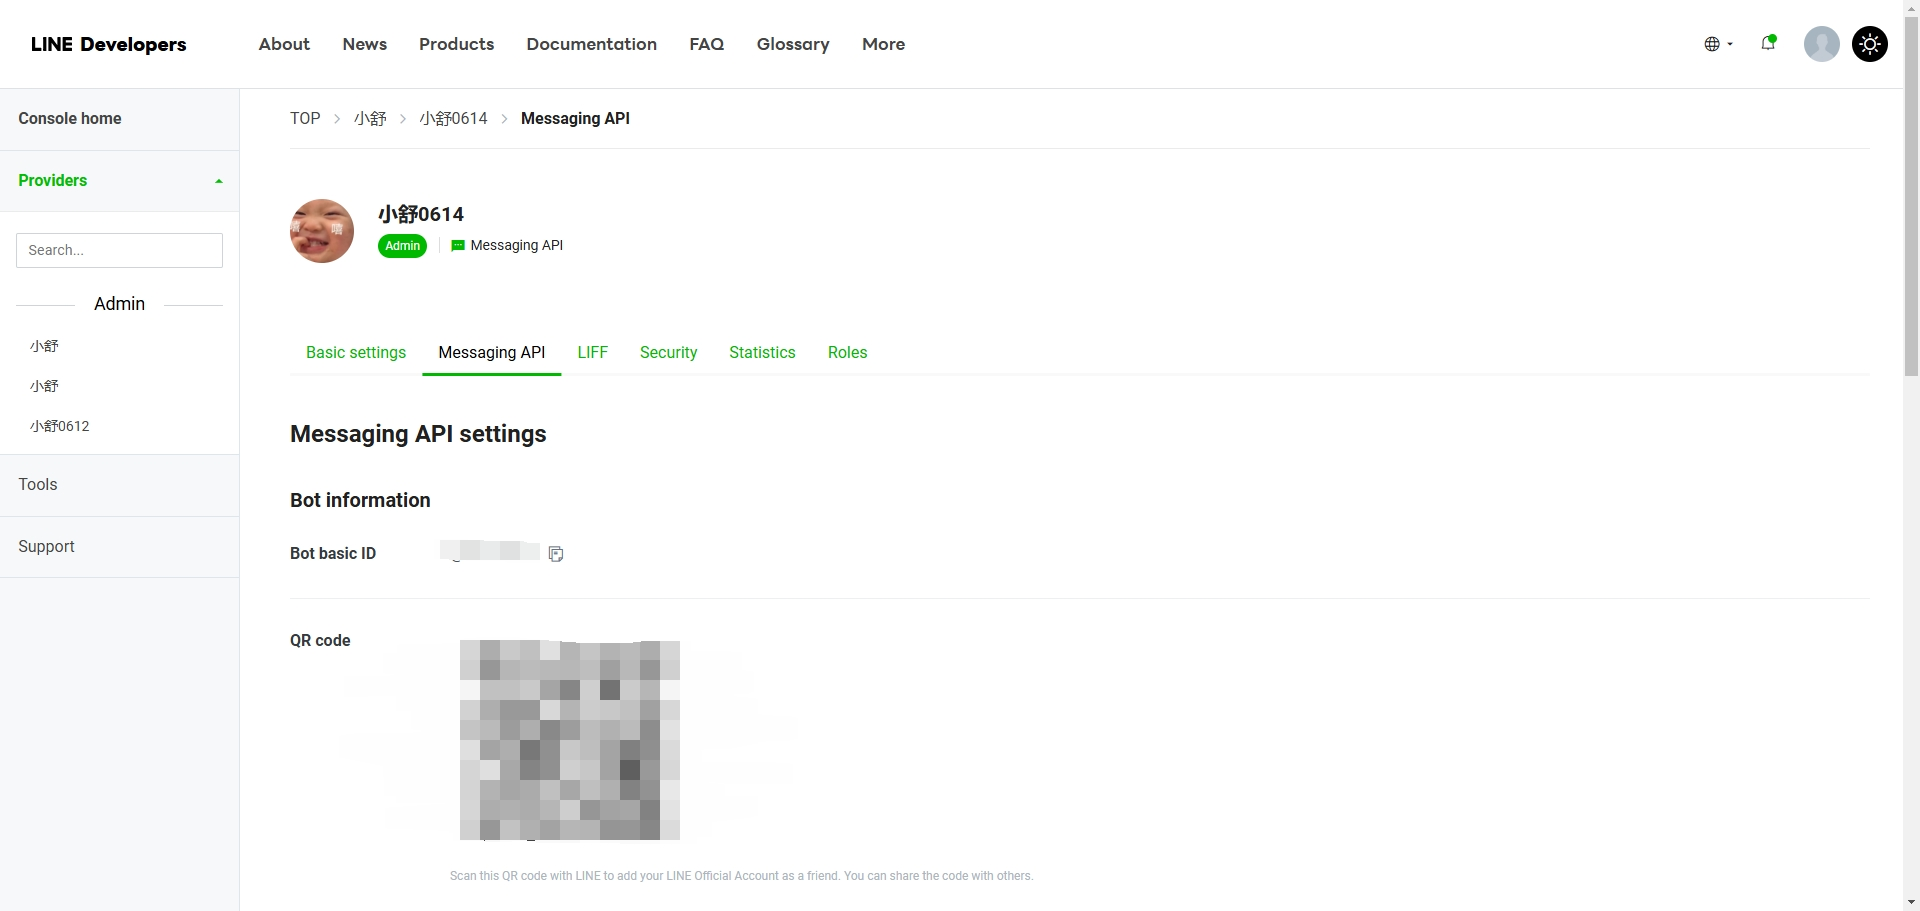The height and width of the screenshot is (911, 1920).
Task: Click the QR code image
Action: (x=570, y=740)
